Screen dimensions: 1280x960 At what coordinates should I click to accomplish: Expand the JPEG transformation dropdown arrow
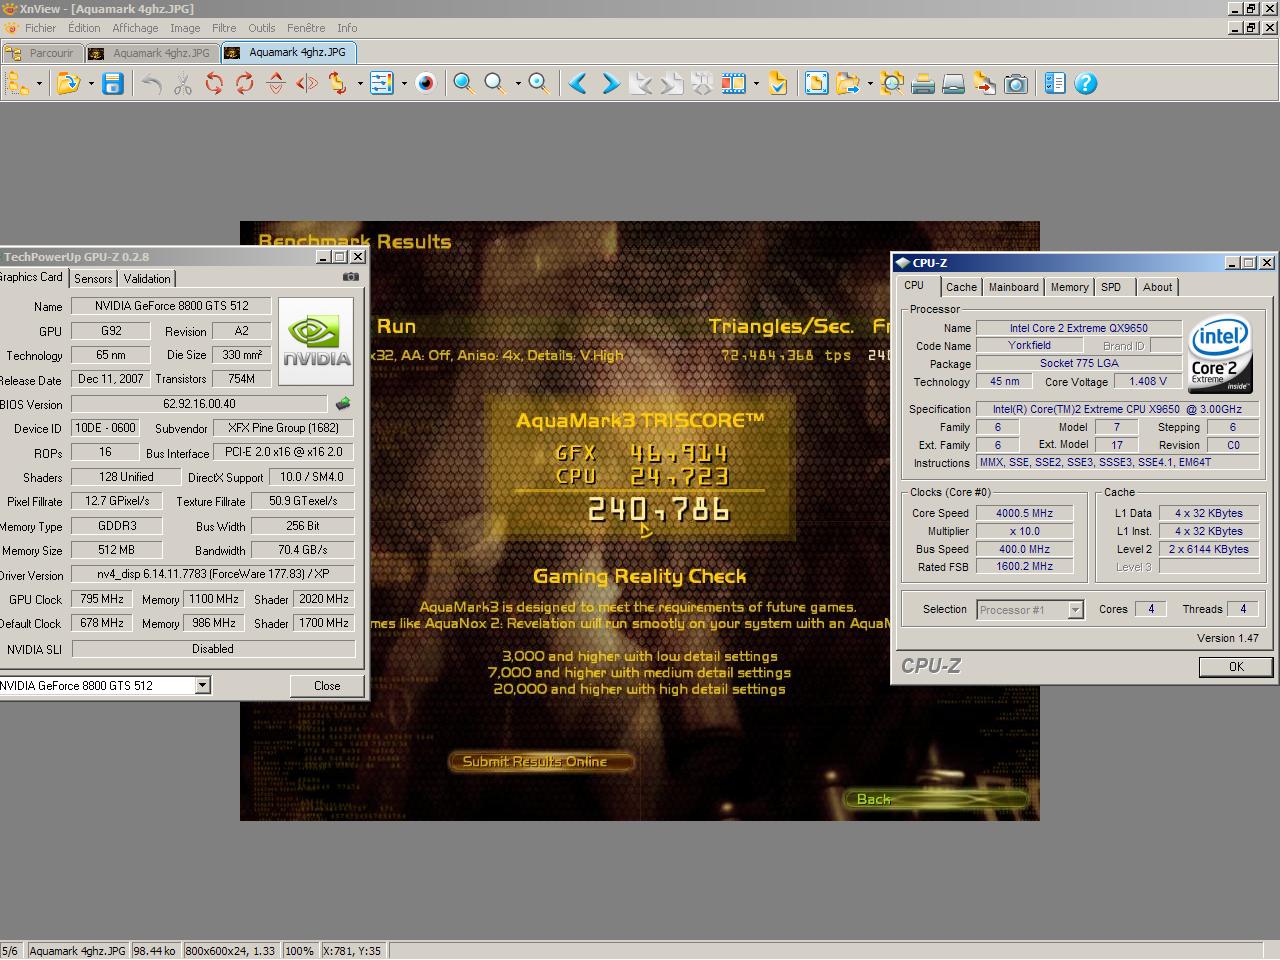pos(360,84)
